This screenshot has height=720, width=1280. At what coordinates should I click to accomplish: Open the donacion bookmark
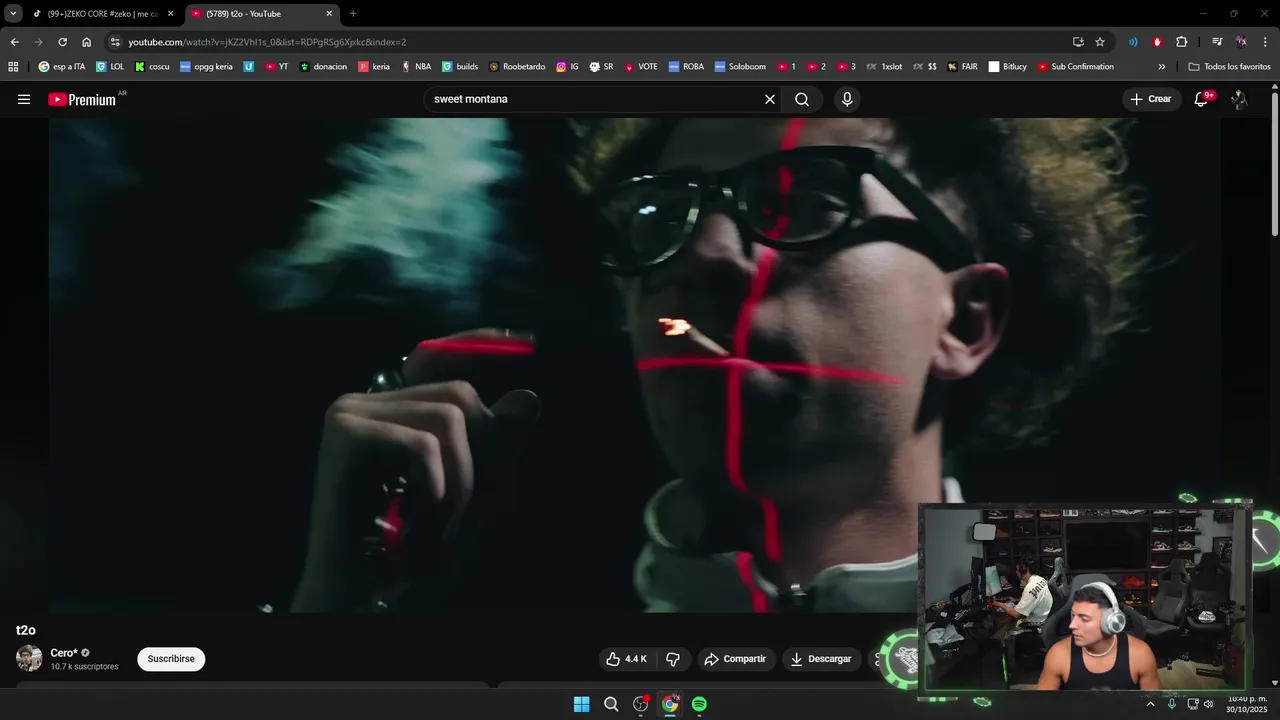click(323, 67)
